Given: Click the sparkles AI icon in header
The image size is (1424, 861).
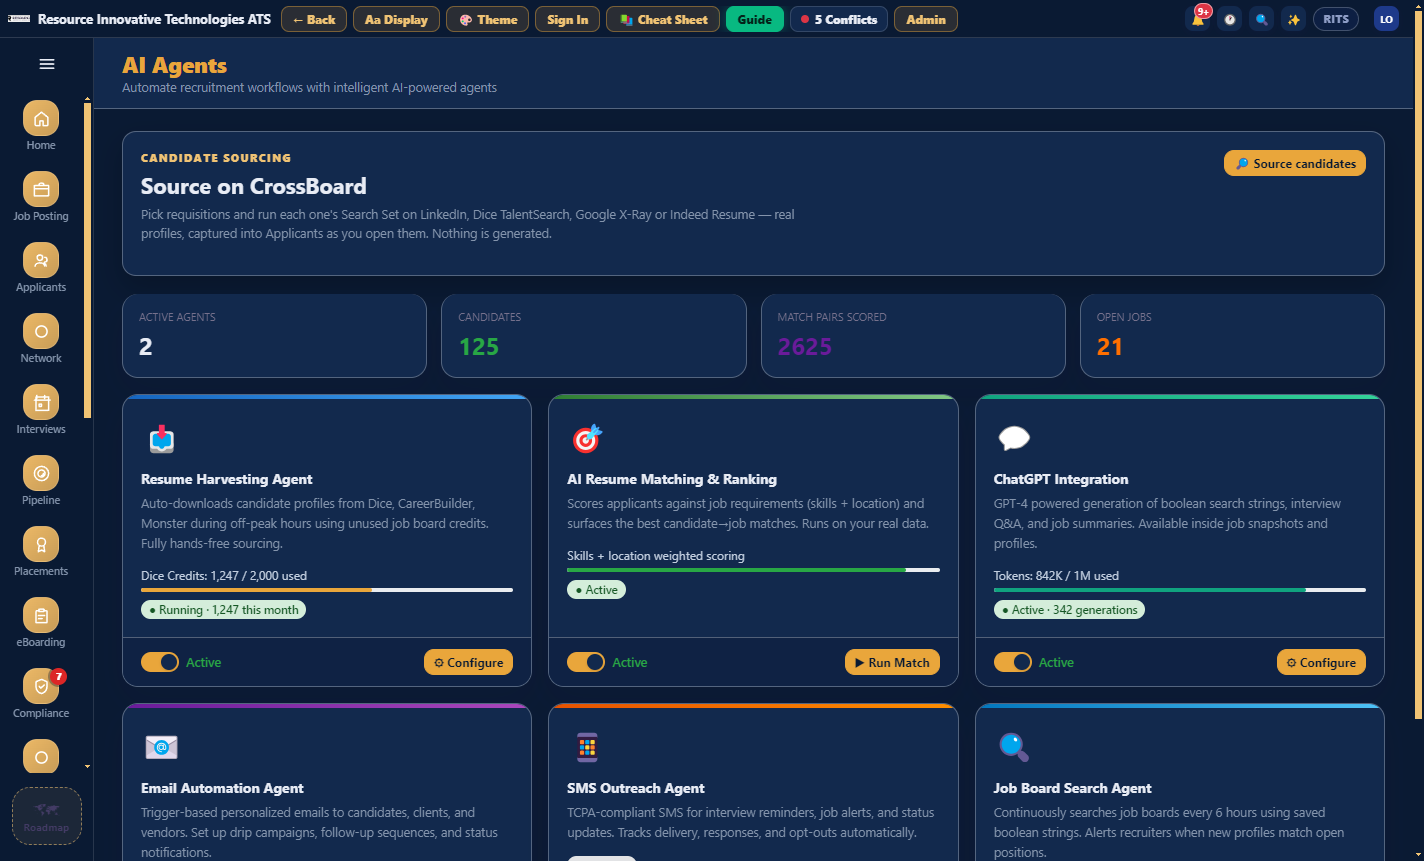Looking at the screenshot, I should (x=1294, y=19).
